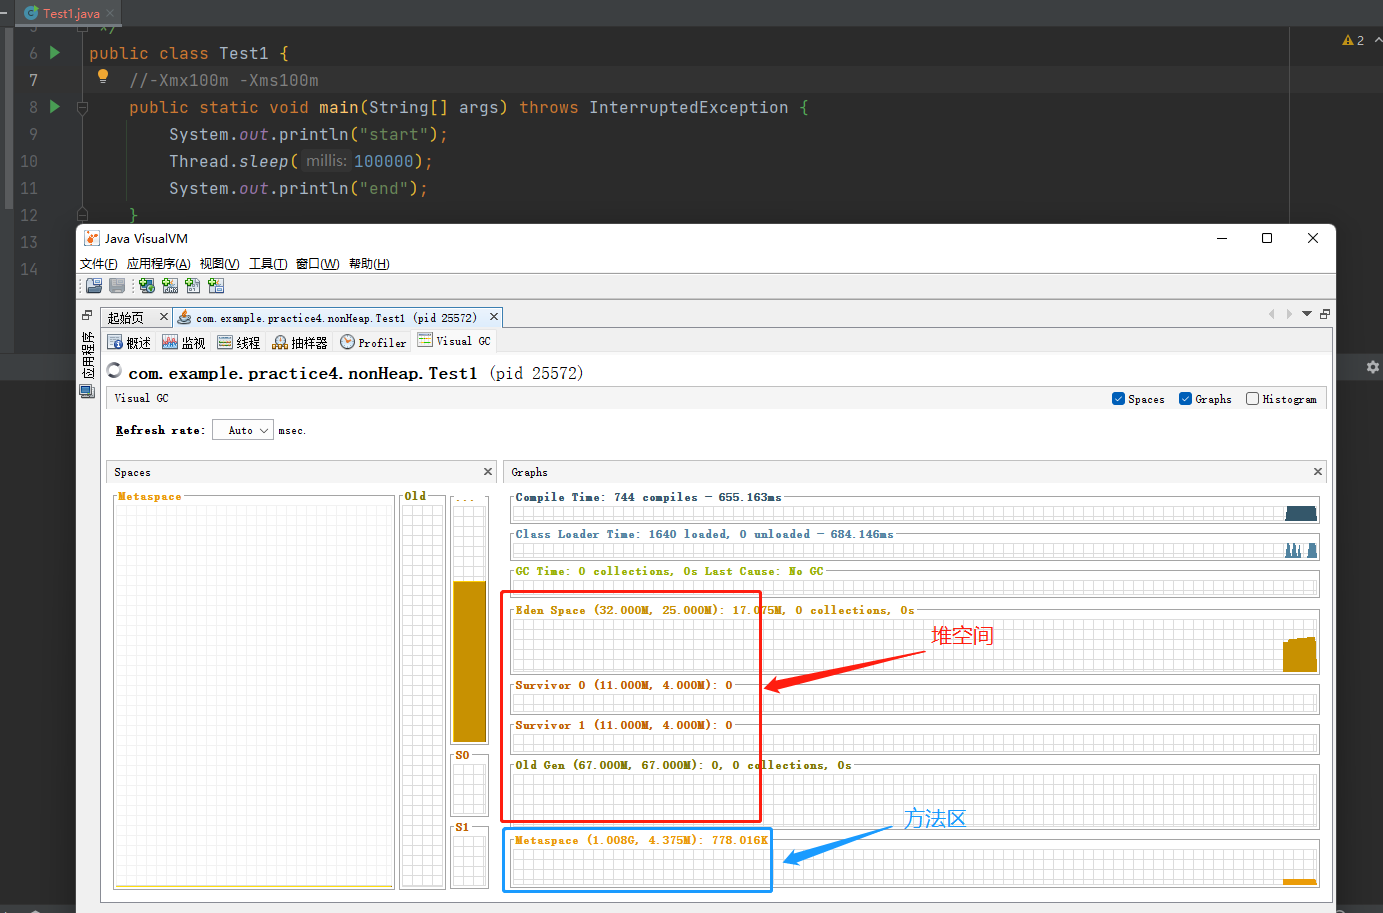Click the run arrow beside class Test1
Viewport: 1383px width, 913px height.
55,53
